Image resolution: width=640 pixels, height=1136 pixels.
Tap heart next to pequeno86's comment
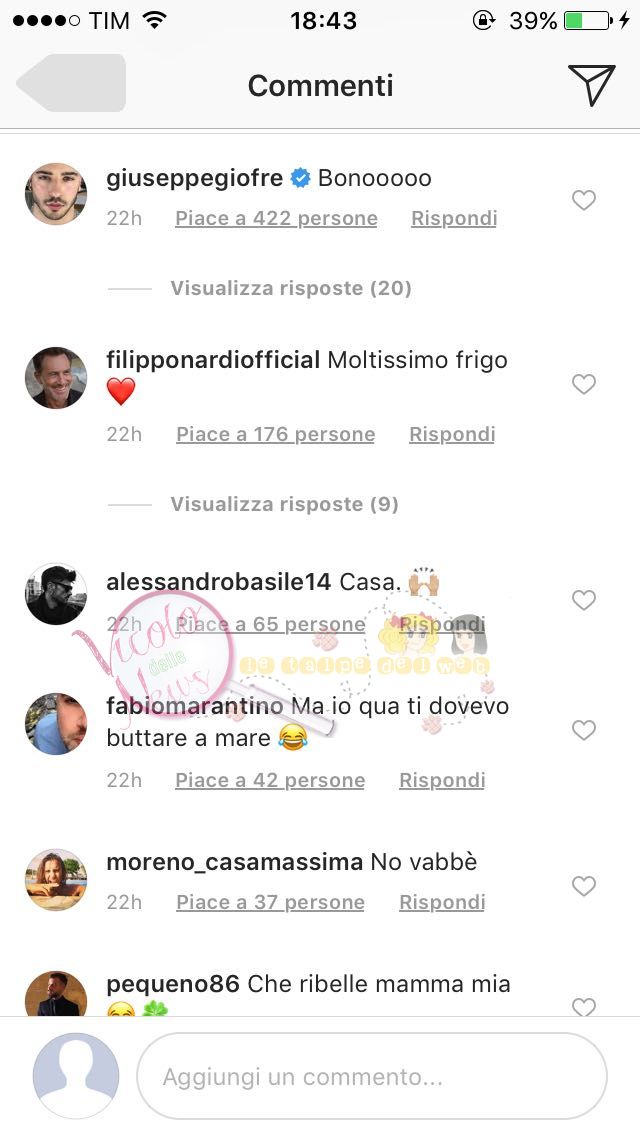[x=583, y=1006]
